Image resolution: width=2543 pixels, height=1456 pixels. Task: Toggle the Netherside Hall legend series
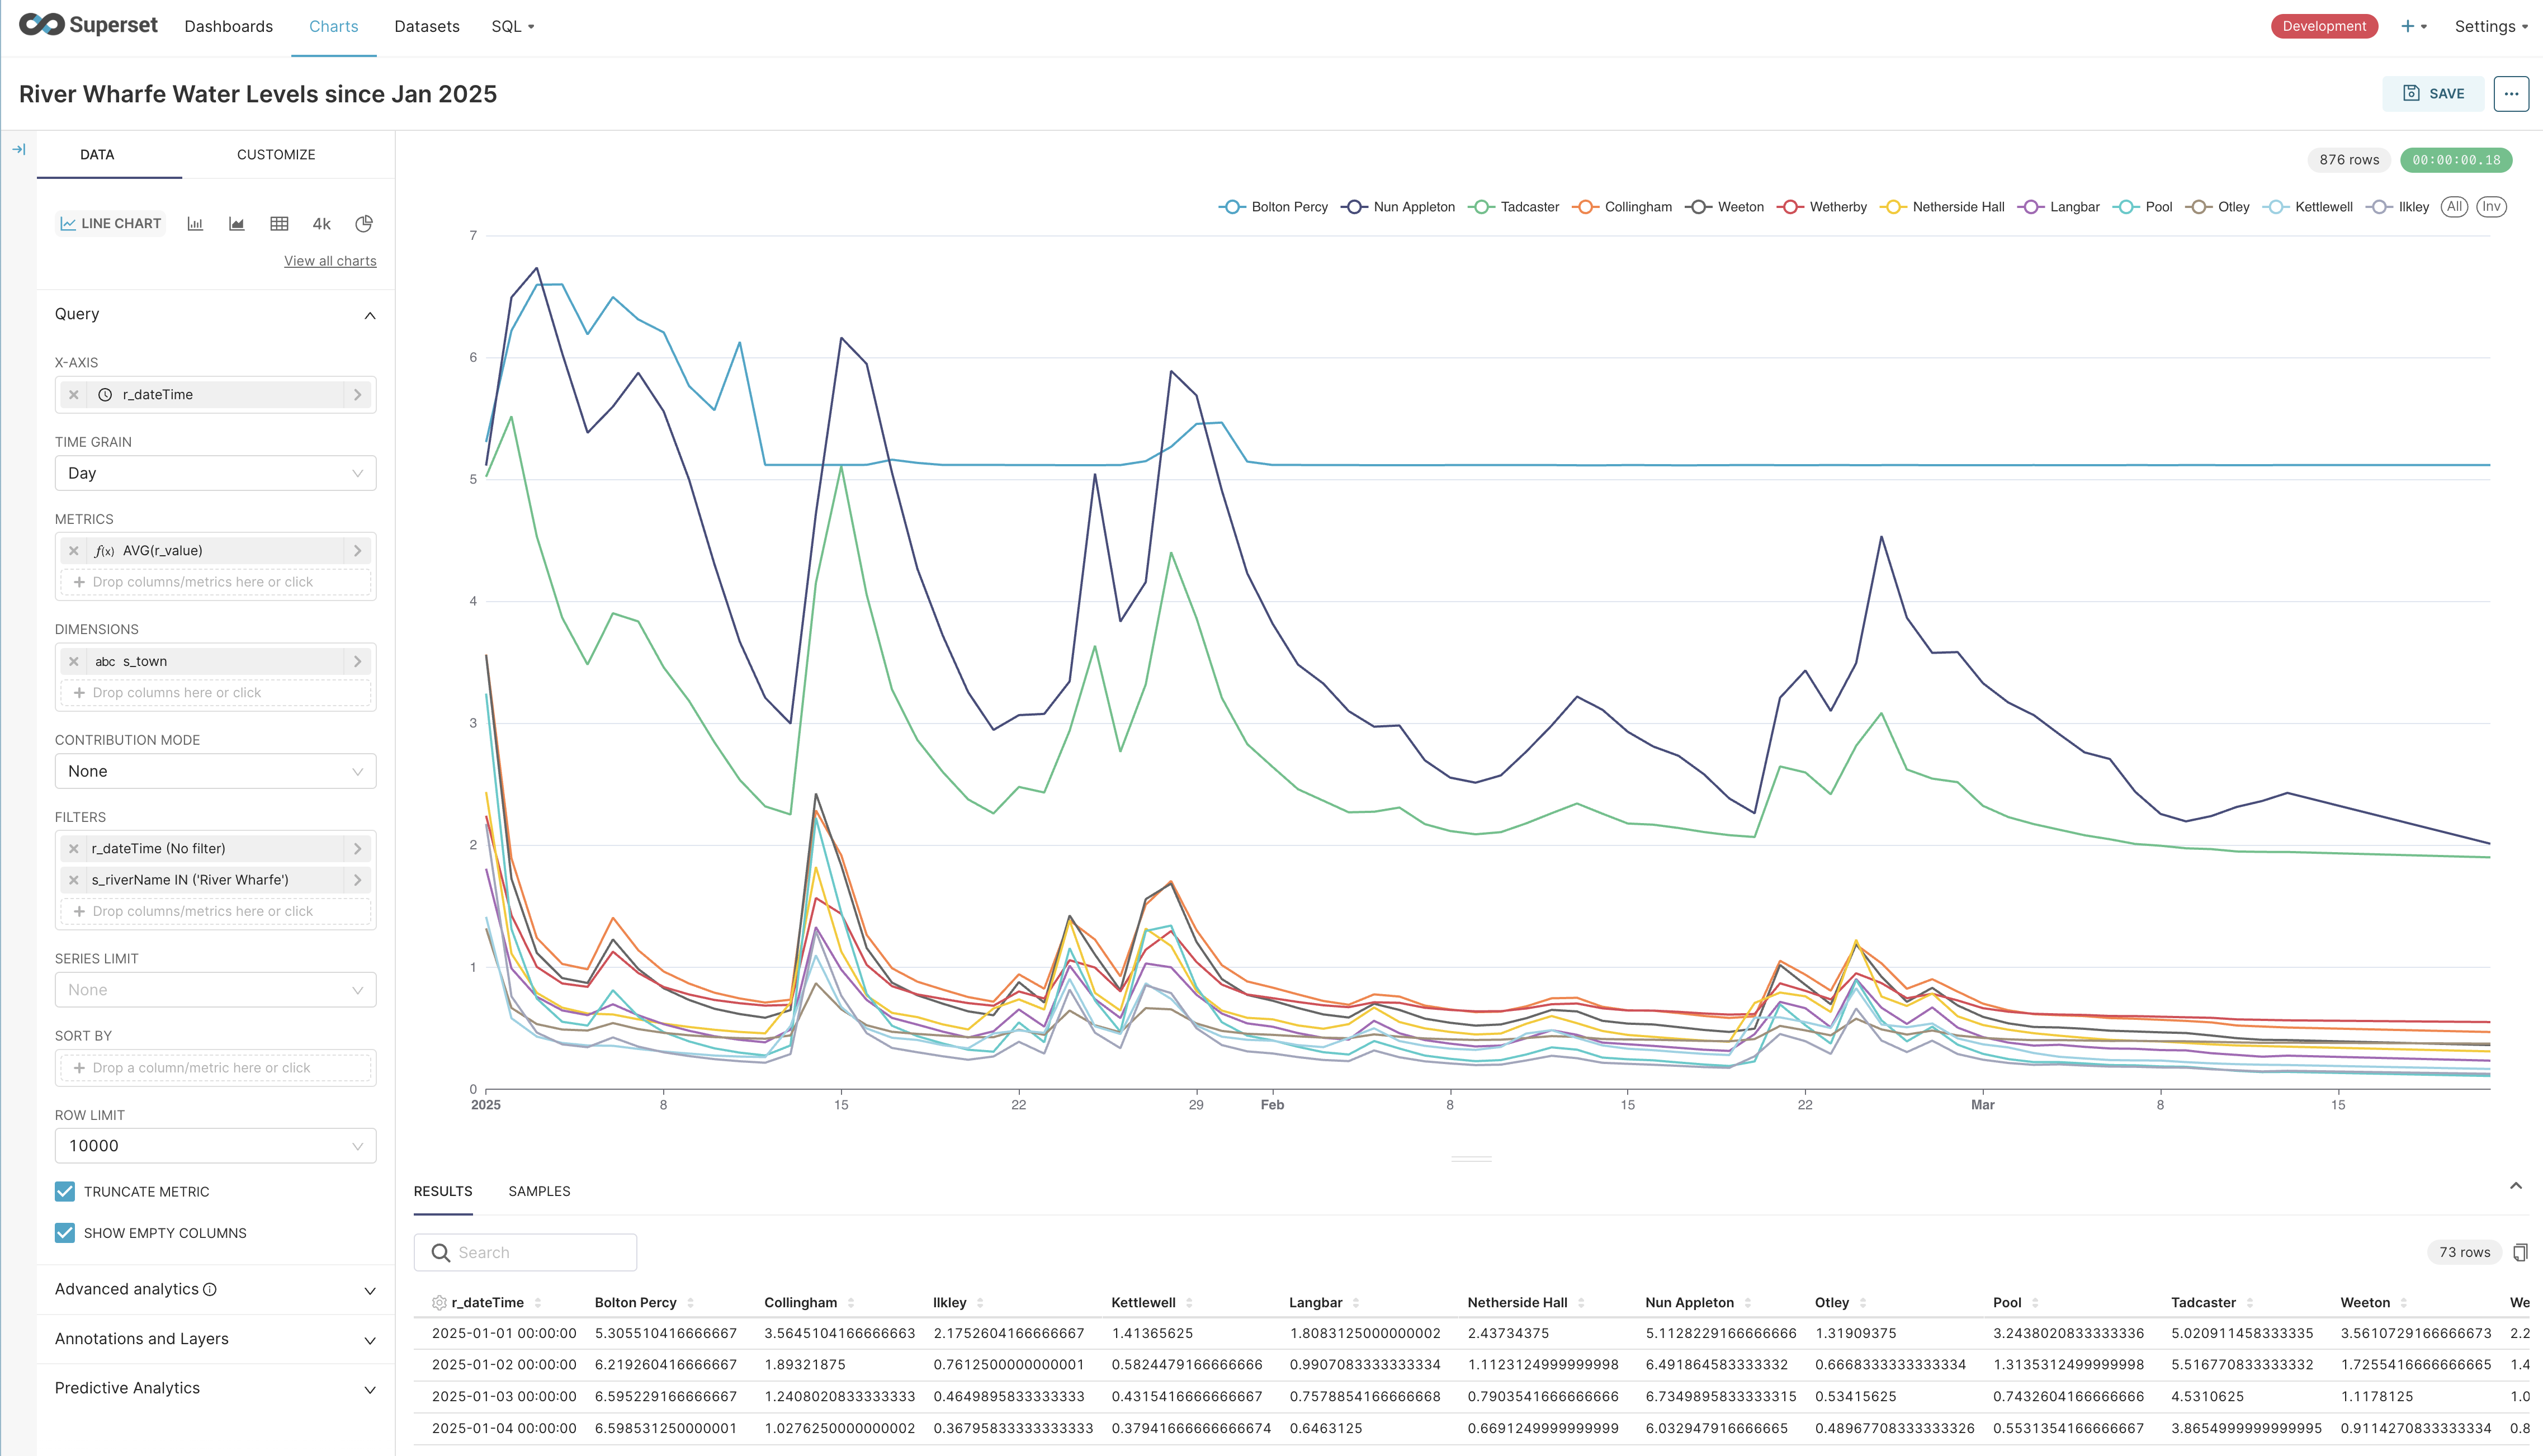[1942, 207]
